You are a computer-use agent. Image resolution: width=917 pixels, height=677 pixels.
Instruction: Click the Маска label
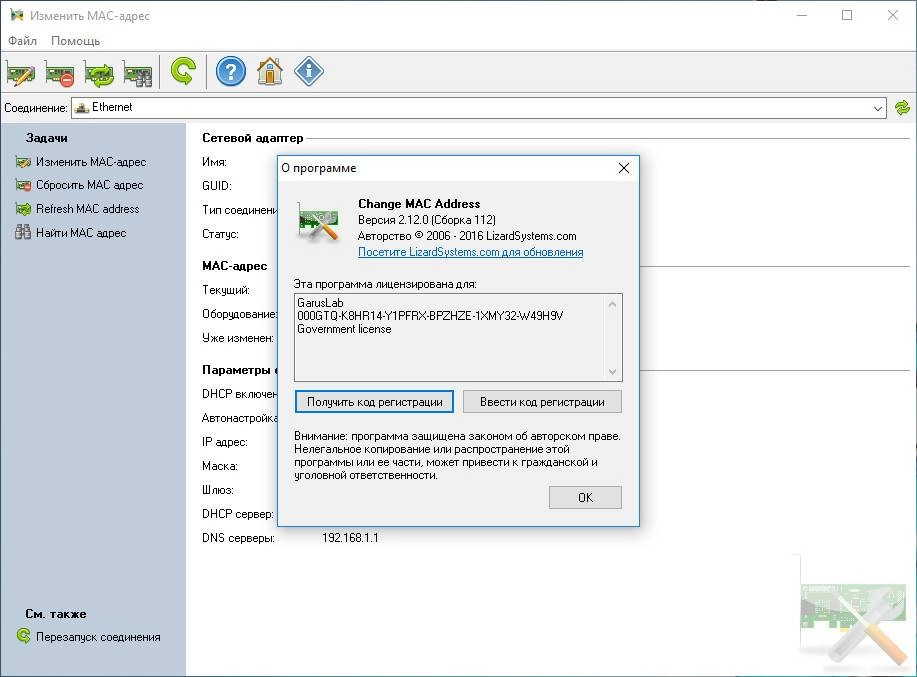(x=220, y=466)
